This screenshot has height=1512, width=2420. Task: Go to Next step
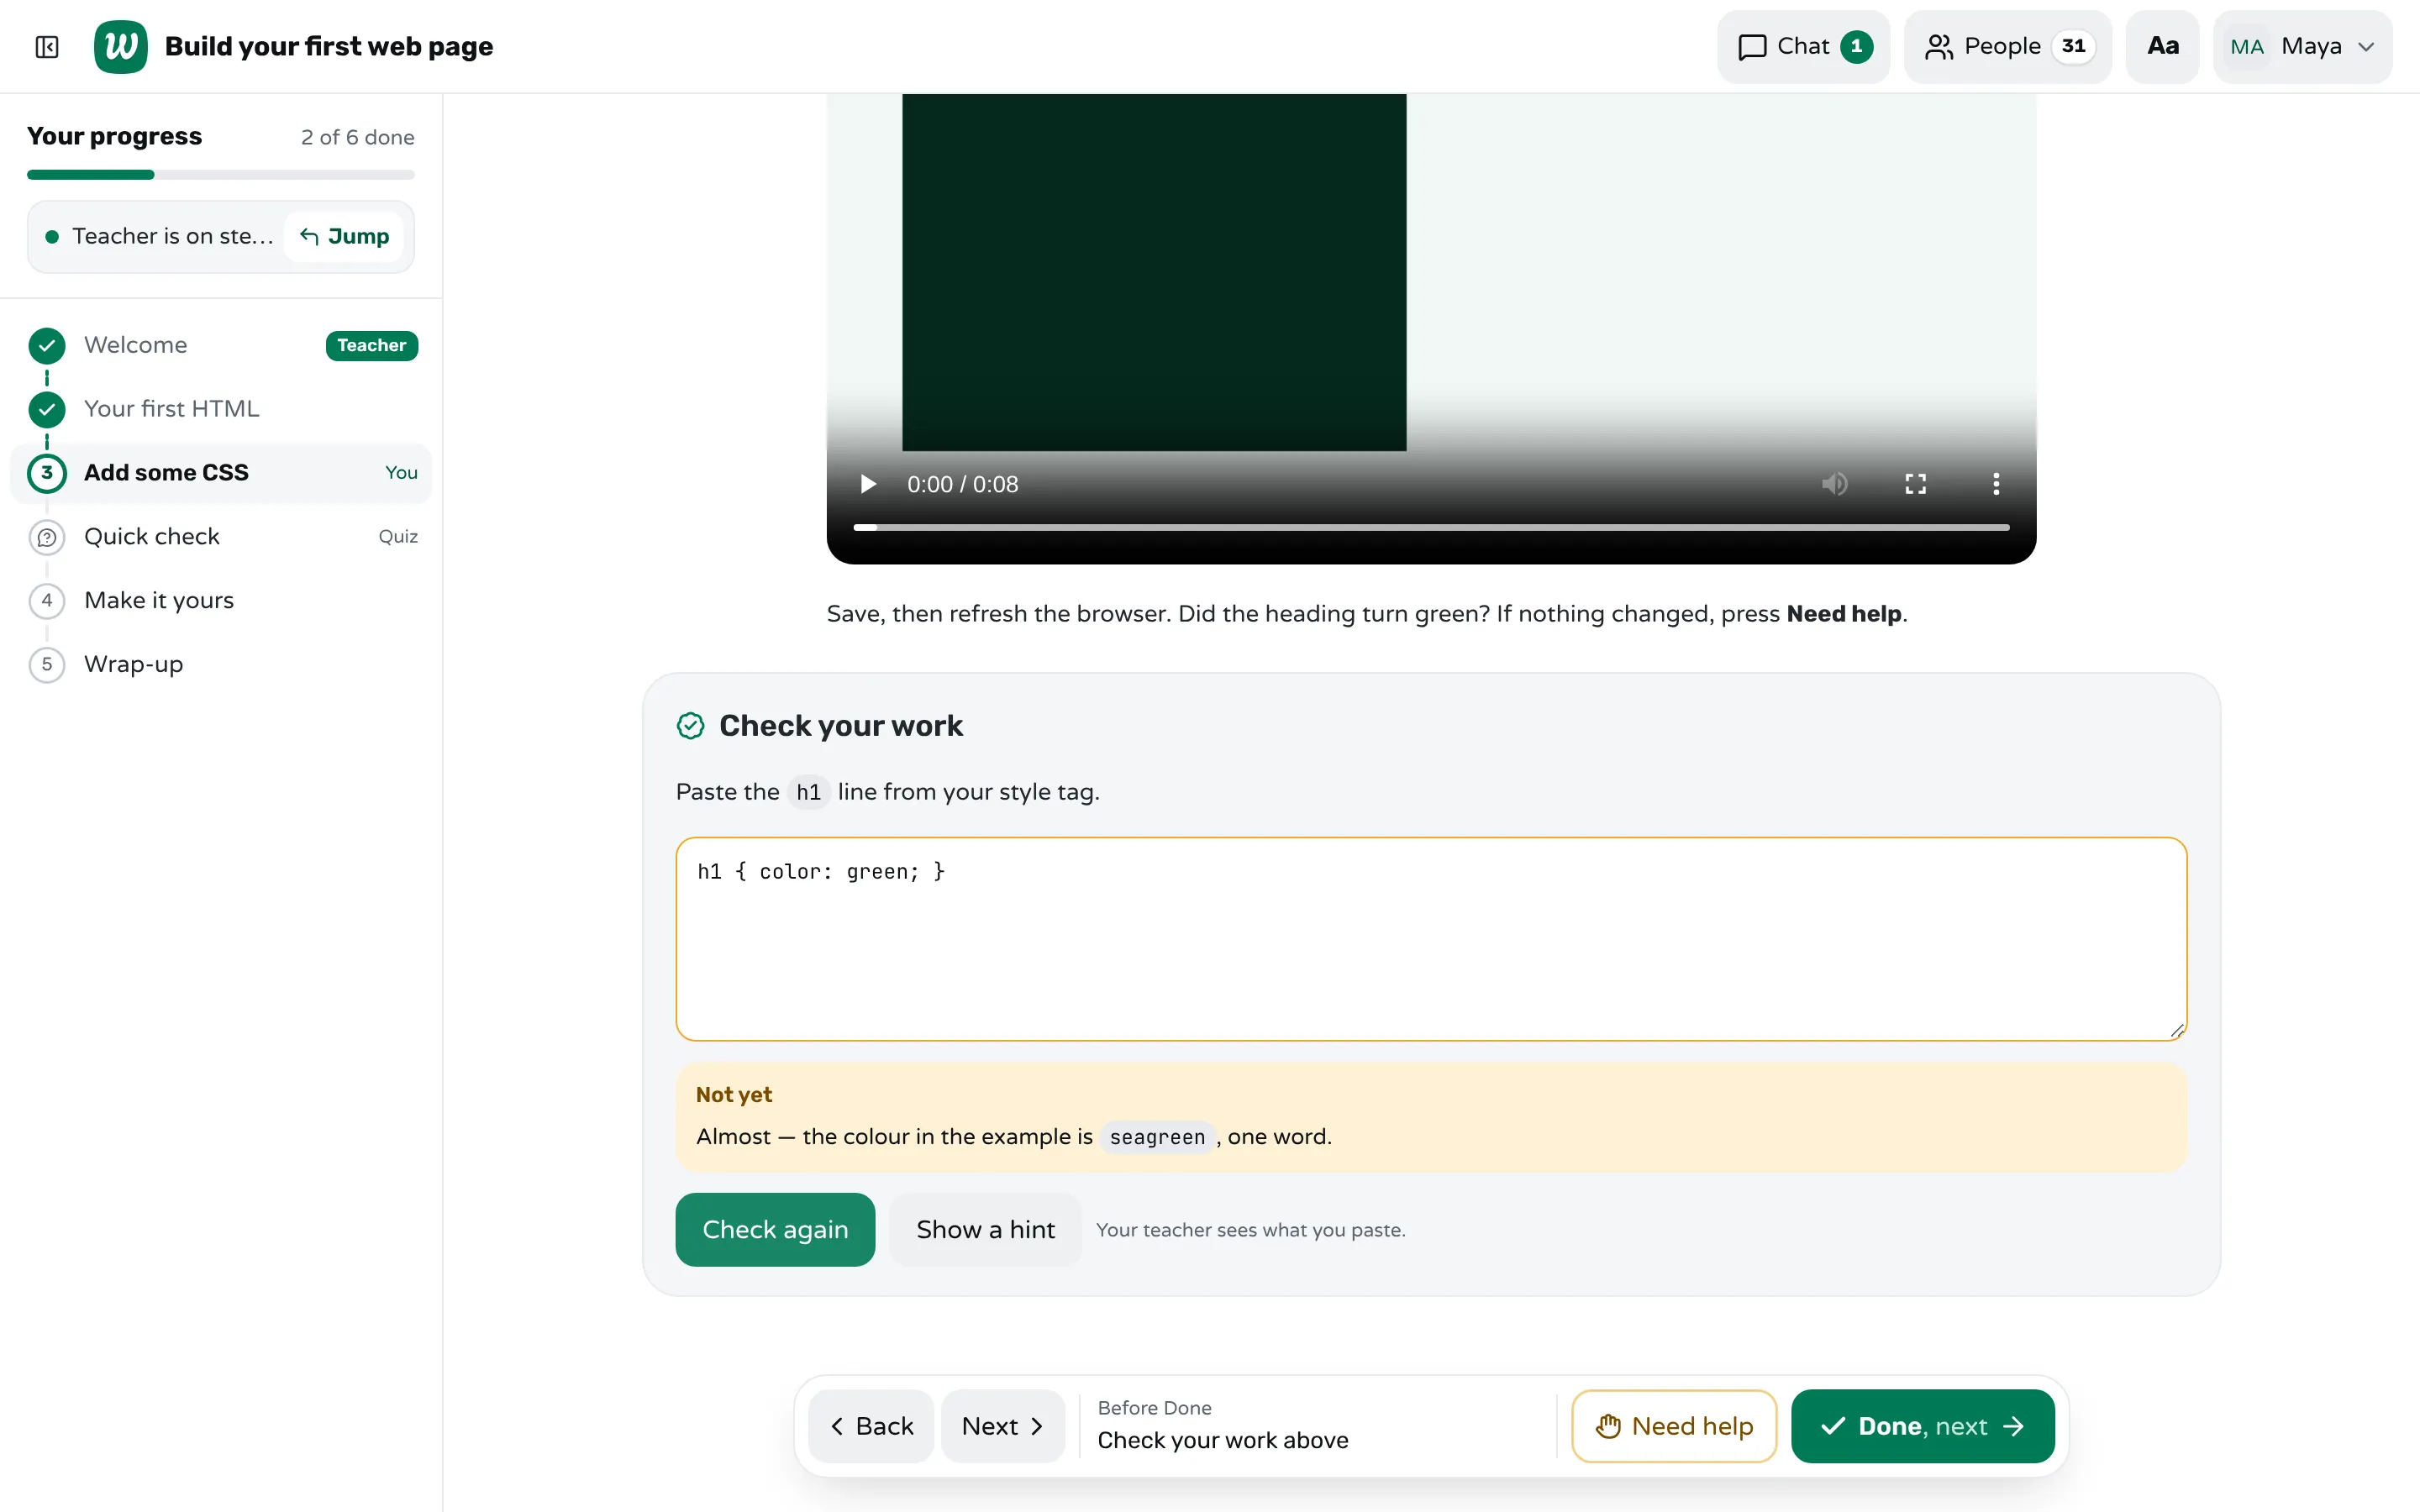(1002, 1426)
